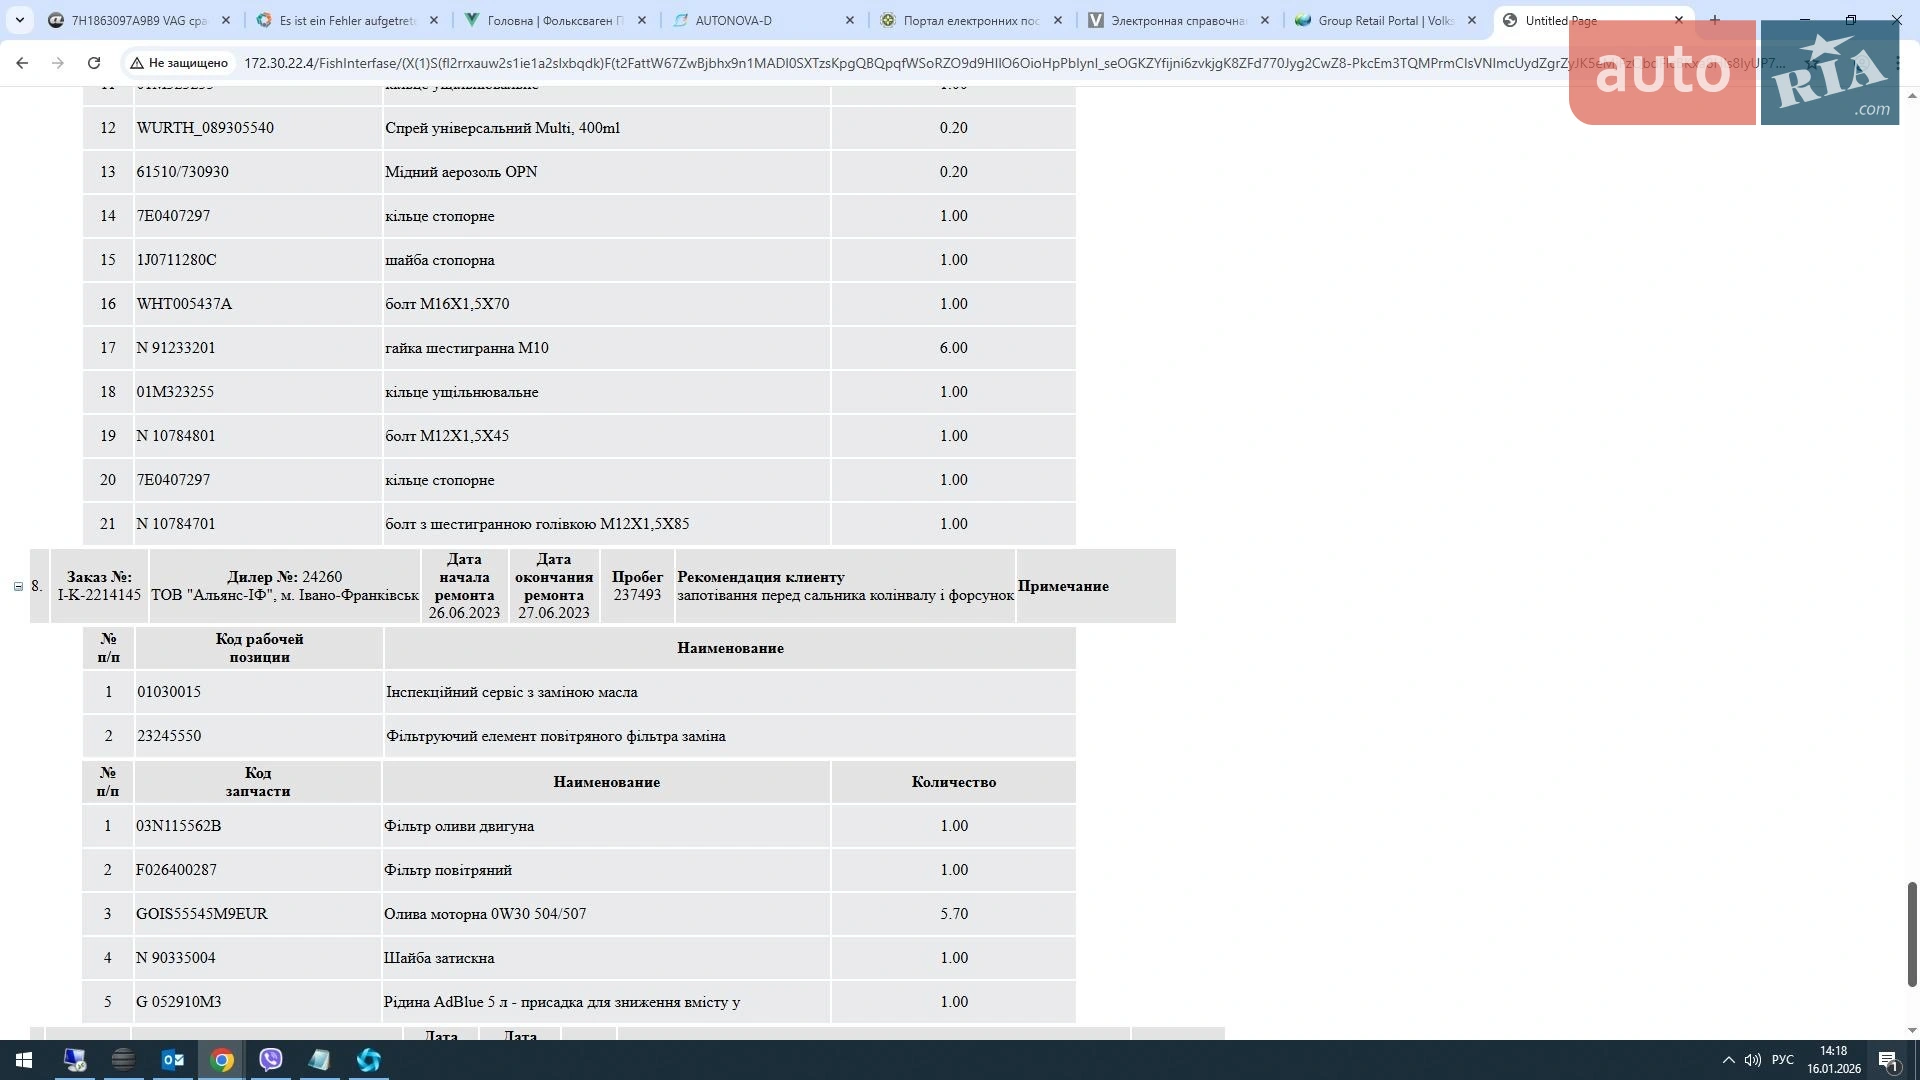The width and height of the screenshot is (1920, 1080).
Task: Open a new browser tab
Action: coord(1714,20)
